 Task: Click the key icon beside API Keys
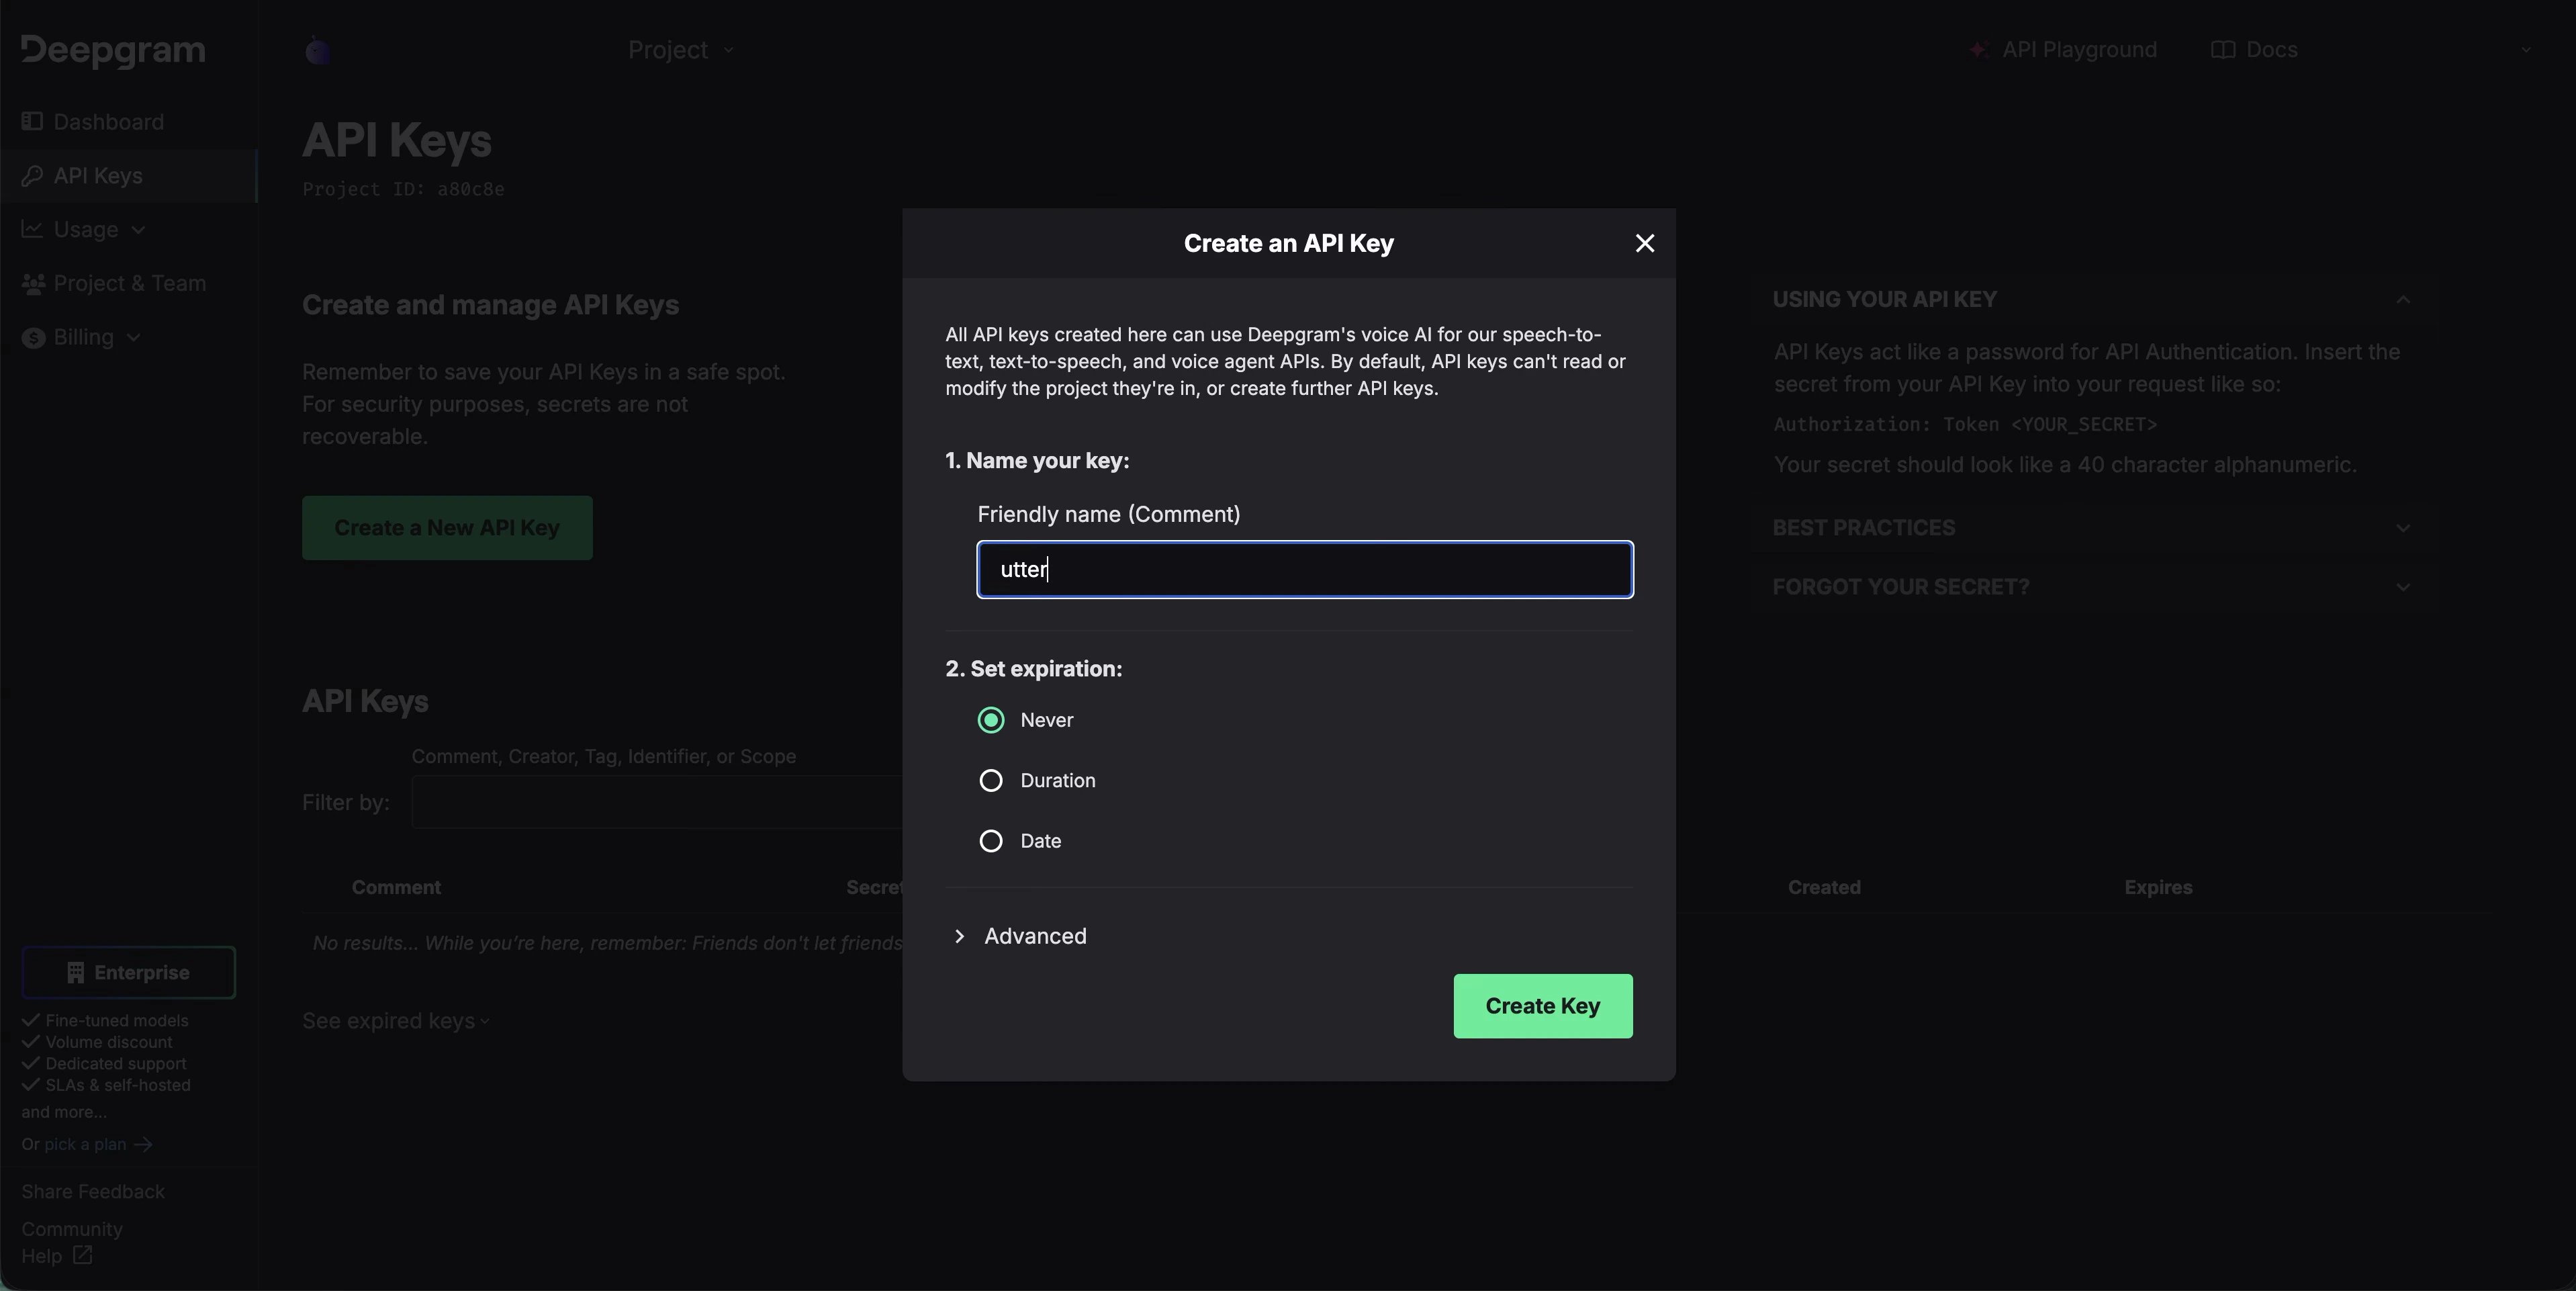coord(33,175)
